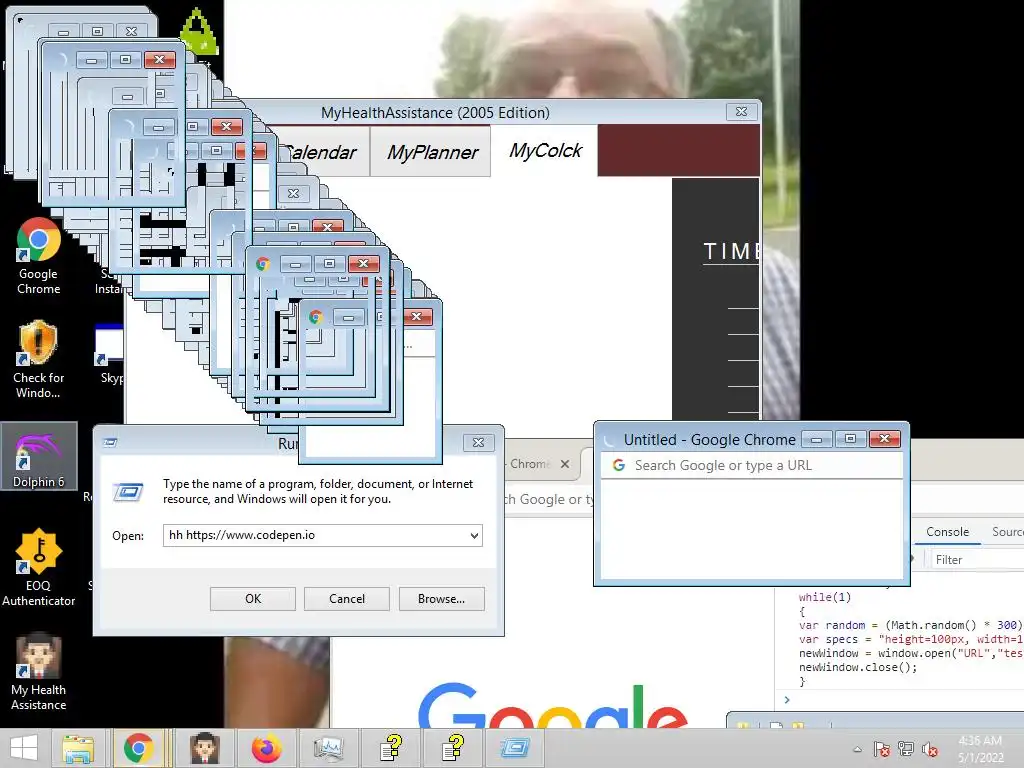Click the Chrome icon on the frontmost popup window
This screenshot has width=1024, height=768.
(316, 317)
